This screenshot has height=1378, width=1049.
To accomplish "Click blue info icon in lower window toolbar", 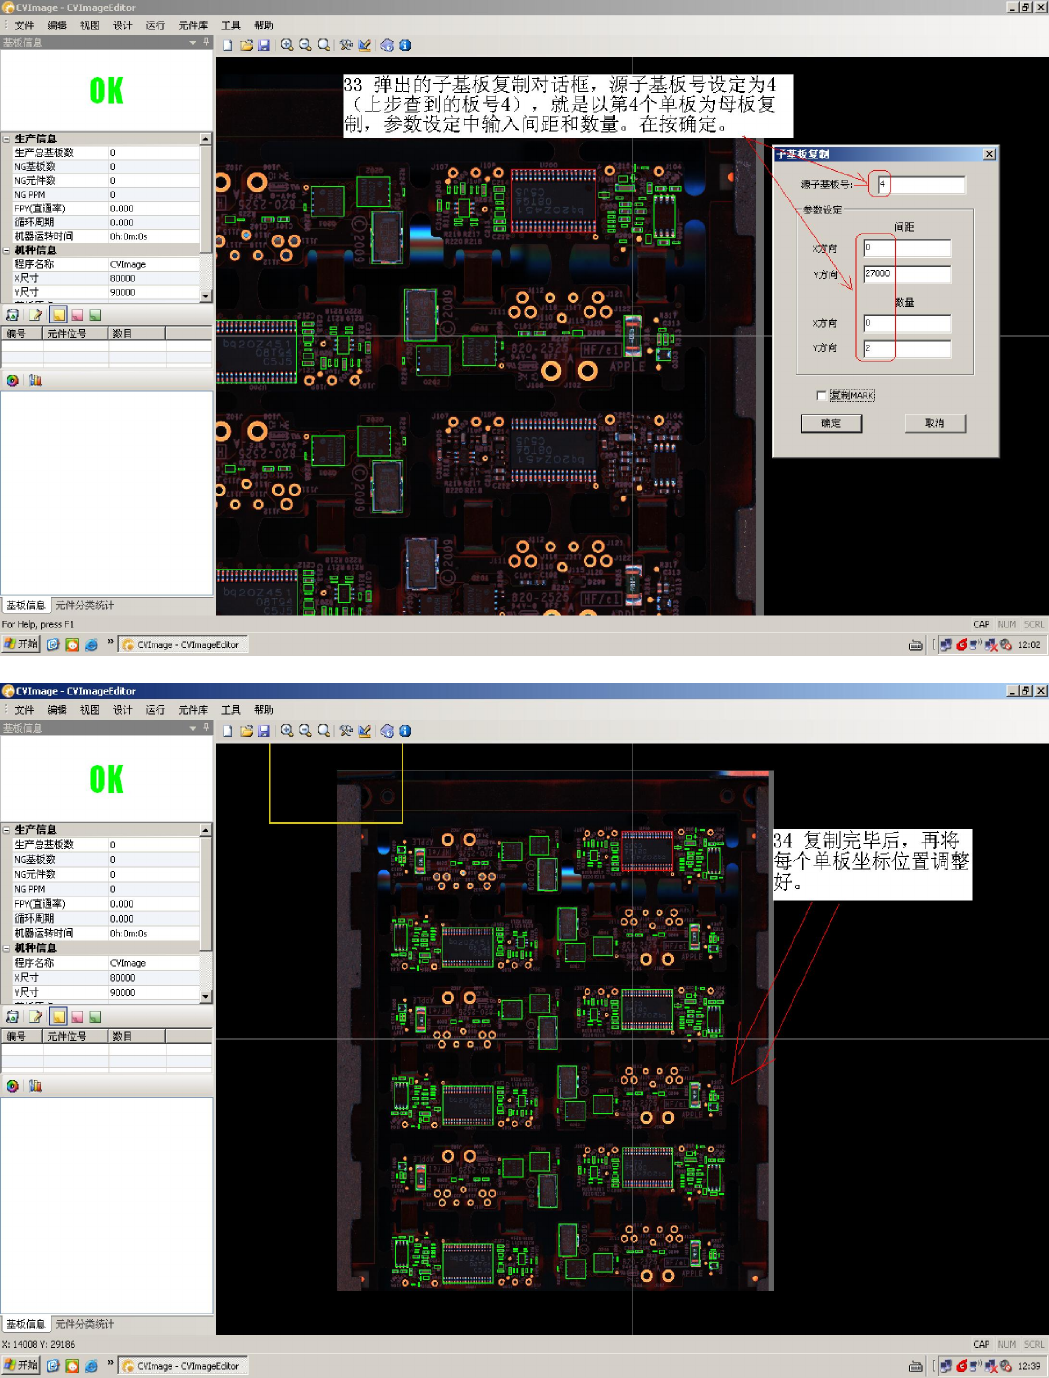I will (x=405, y=731).
